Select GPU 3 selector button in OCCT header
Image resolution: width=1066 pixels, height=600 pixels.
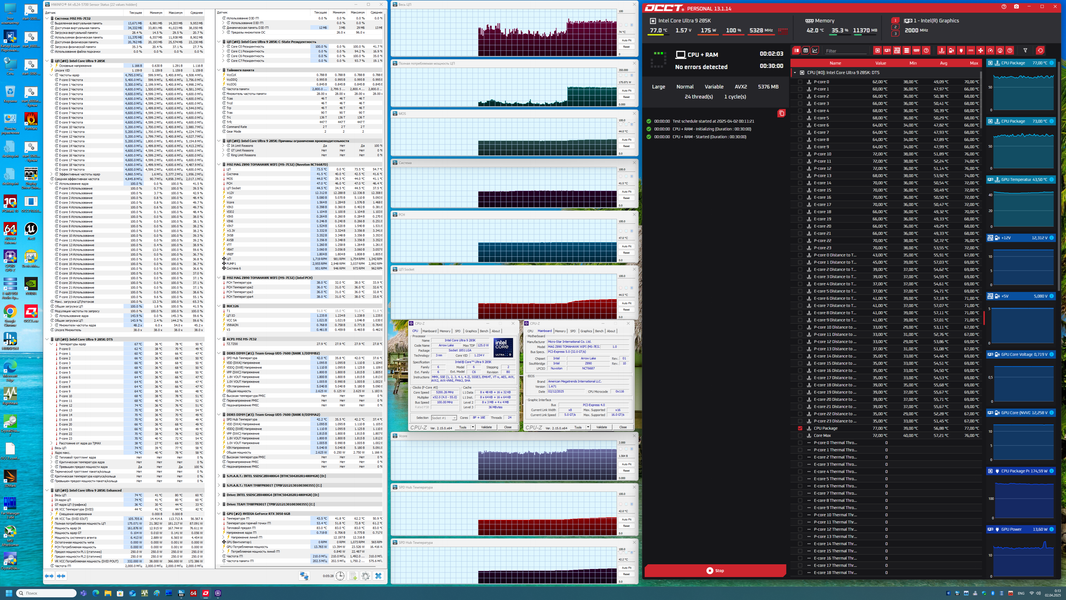895,33
